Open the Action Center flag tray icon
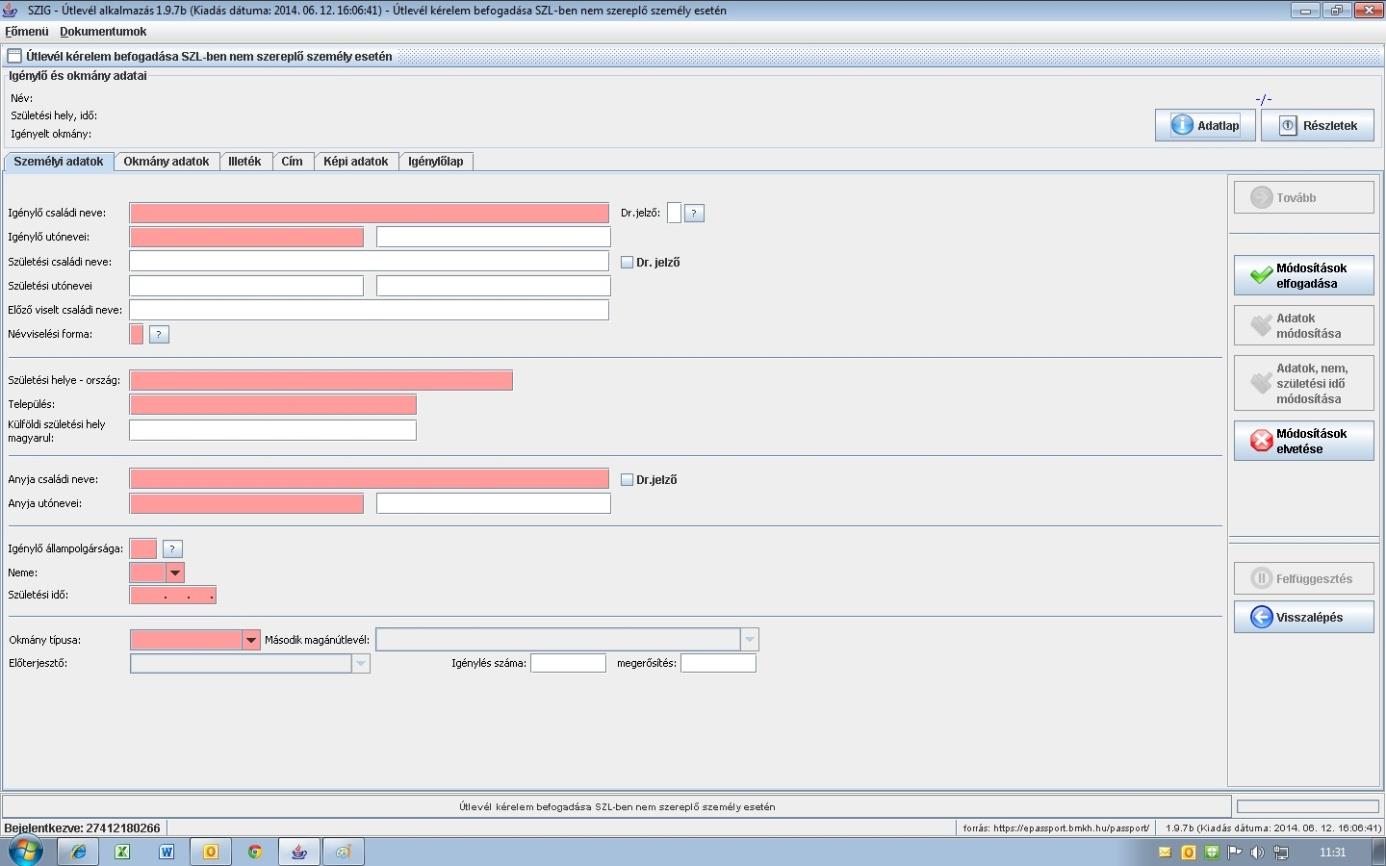Viewport: 1386px width, 866px height. pyautogui.click(x=1234, y=853)
